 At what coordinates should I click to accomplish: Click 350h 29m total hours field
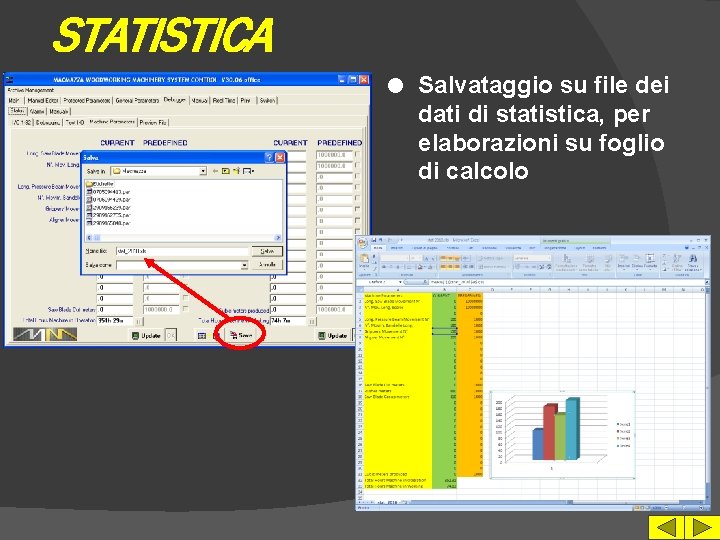pos(115,321)
